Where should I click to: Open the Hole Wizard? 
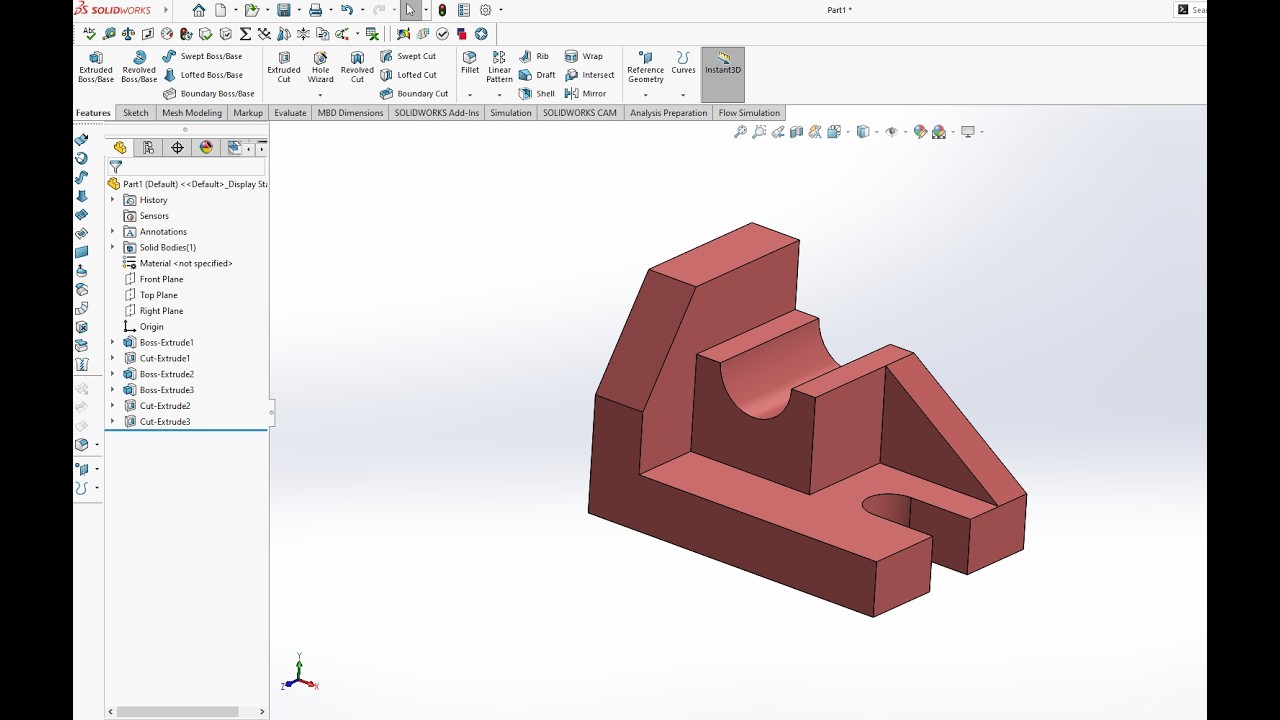pyautogui.click(x=320, y=67)
